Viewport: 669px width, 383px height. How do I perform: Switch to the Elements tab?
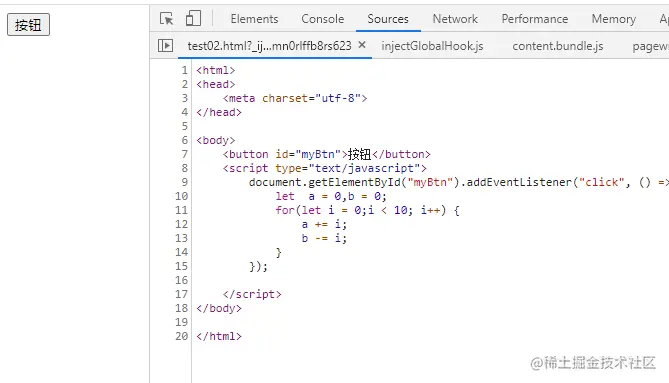coord(254,19)
